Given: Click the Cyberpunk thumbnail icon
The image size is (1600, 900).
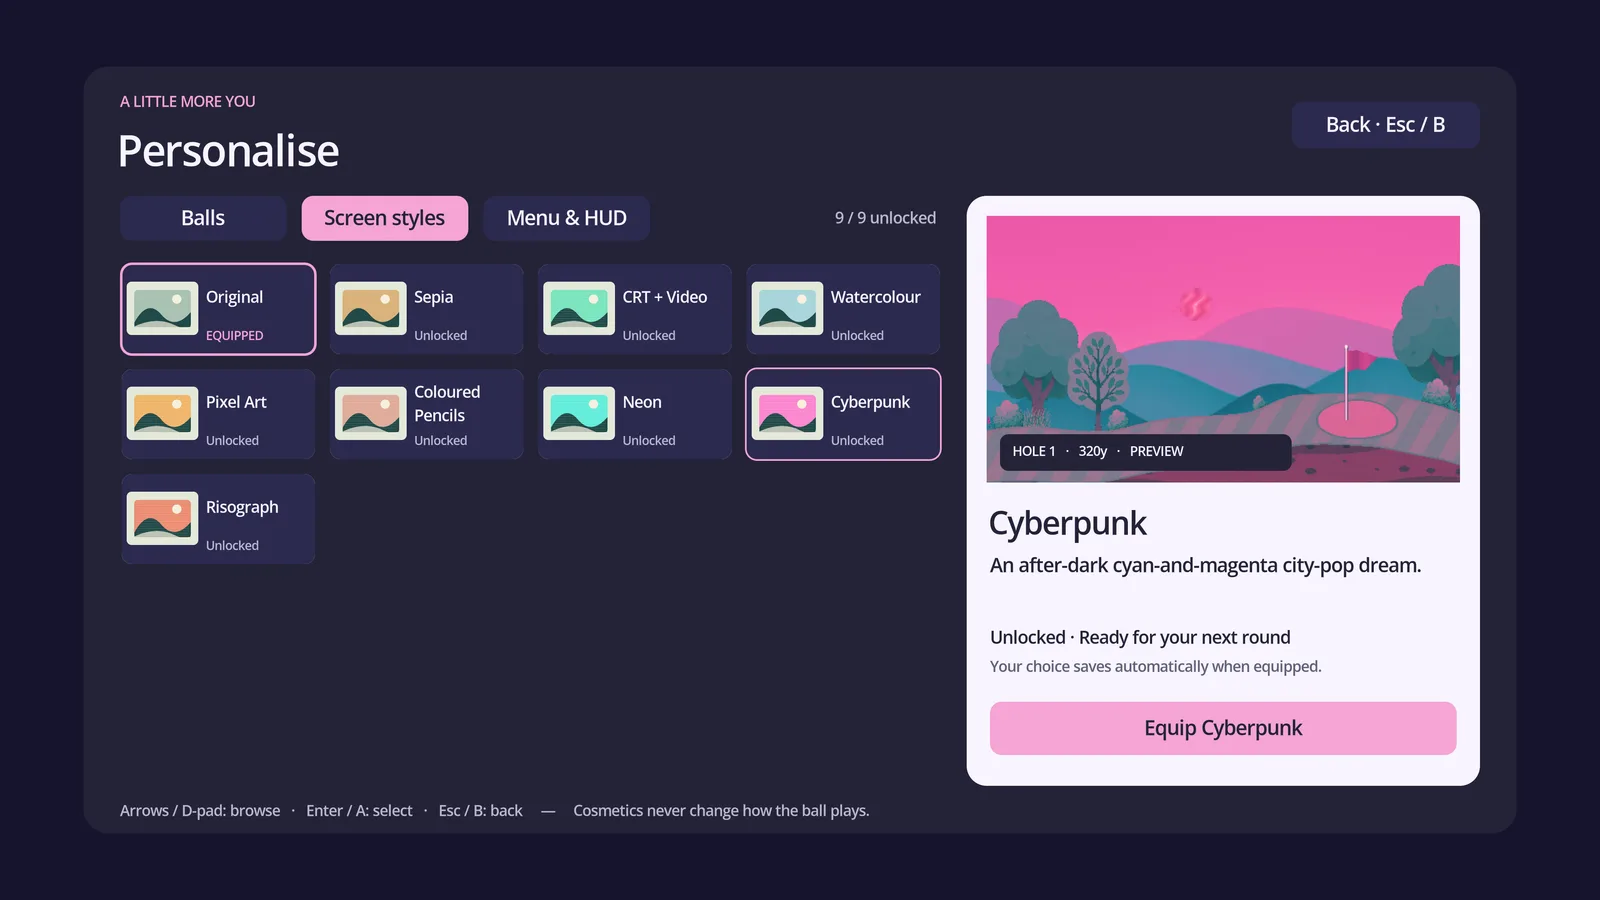Looking at the screenshot, I should click(787, 413).
